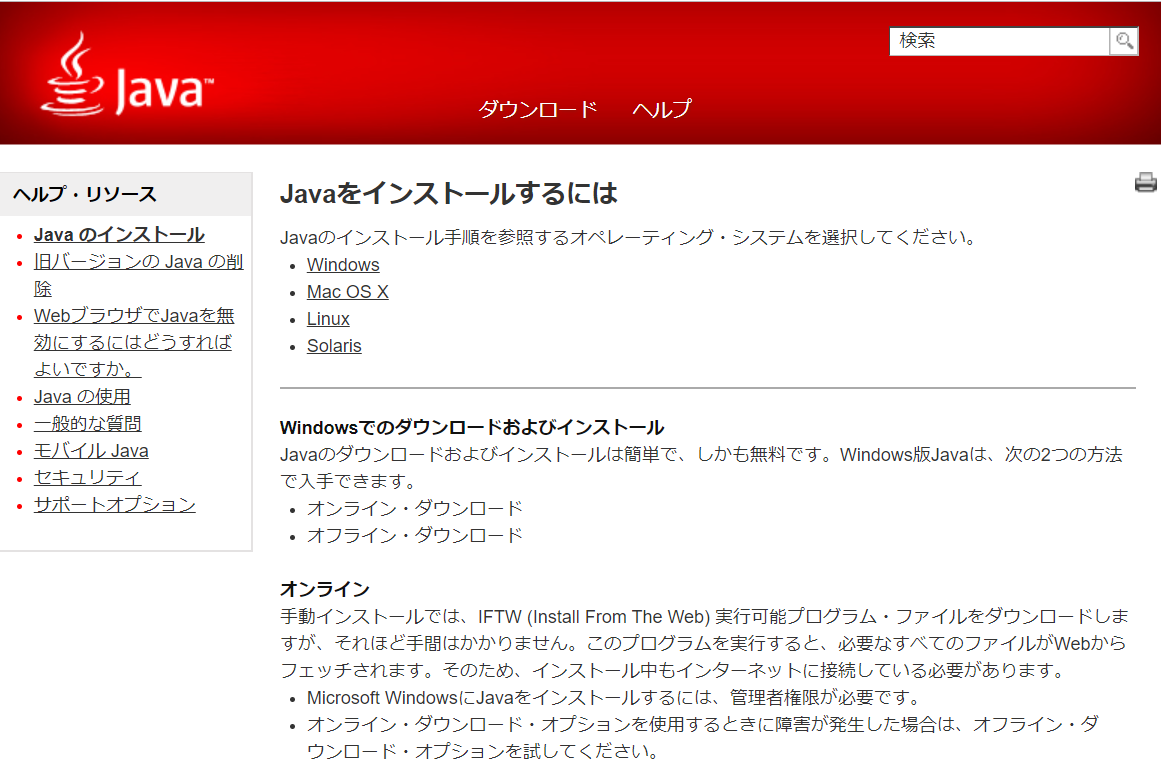1161x779 pixels.
Task: Open セキュリティ in the sidebar
Action: (x=87, y=478)
